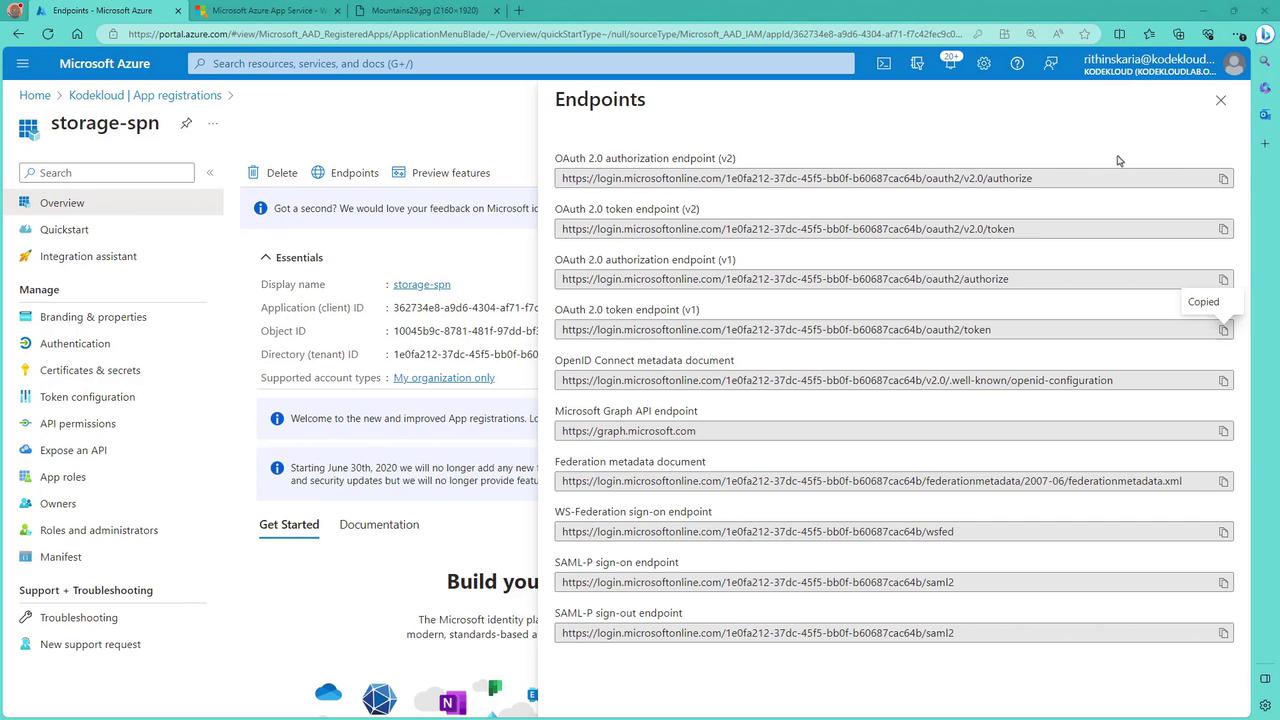Switch to the Documentation tab
The image size is (1280, 720).
pos(379,524)
